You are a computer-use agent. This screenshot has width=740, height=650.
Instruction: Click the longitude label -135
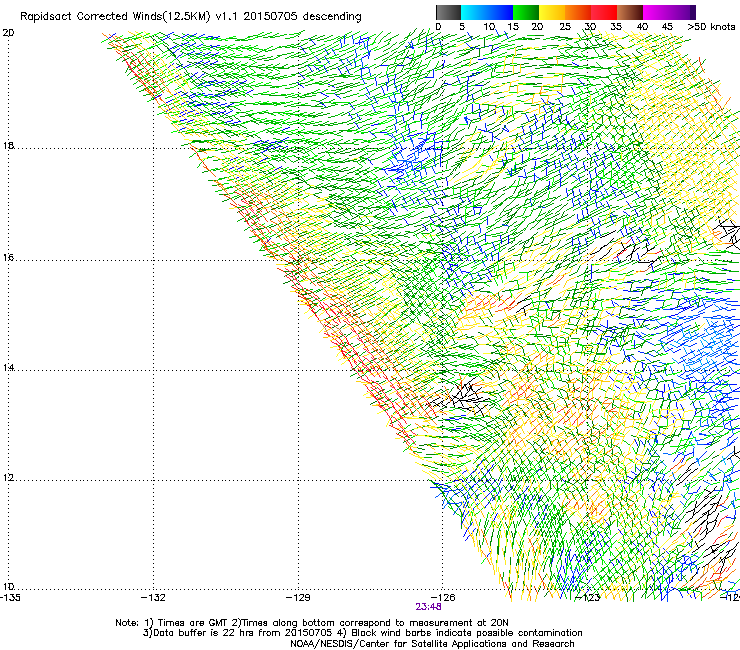10,598
